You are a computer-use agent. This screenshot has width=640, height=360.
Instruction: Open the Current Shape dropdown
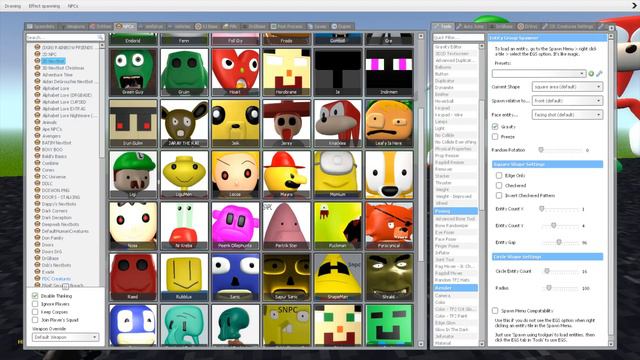pyautogui.click(x=567, y=87)
